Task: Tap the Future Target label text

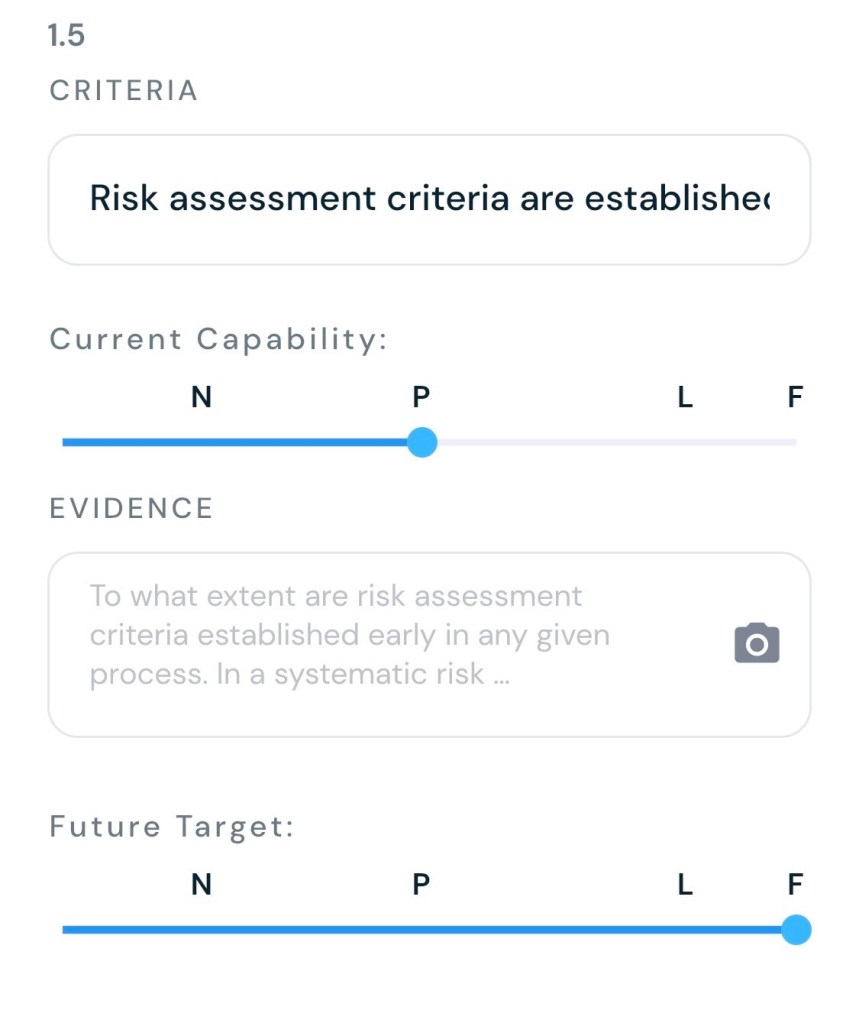Action: pos(171,827)
